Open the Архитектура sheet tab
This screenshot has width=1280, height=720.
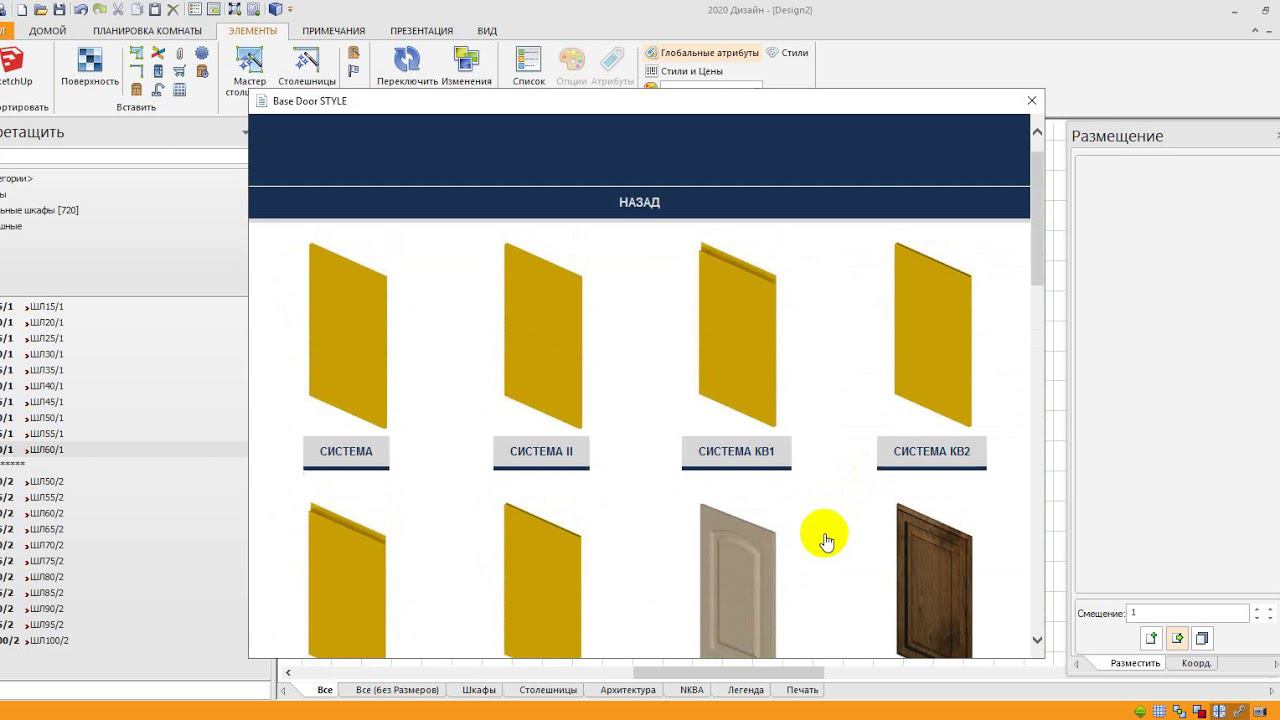(x=628, y=690)
